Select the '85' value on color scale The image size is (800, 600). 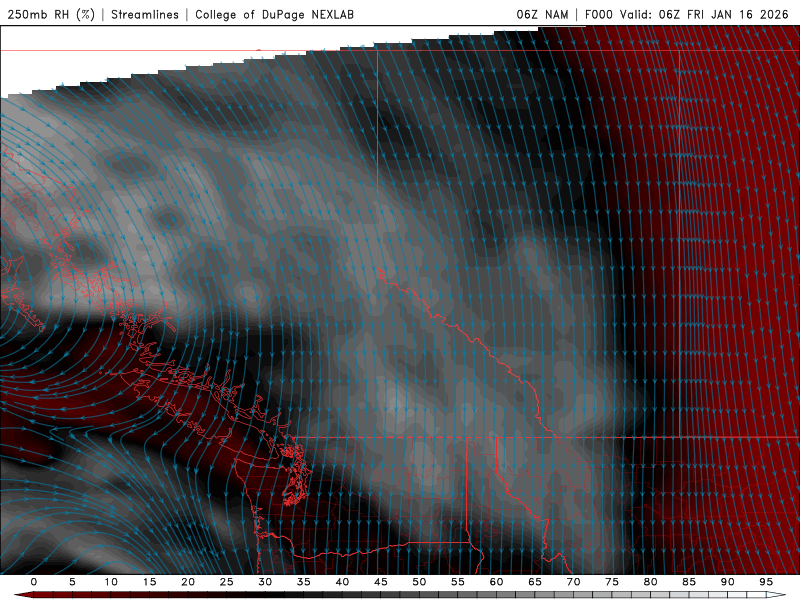coord(689,582)
